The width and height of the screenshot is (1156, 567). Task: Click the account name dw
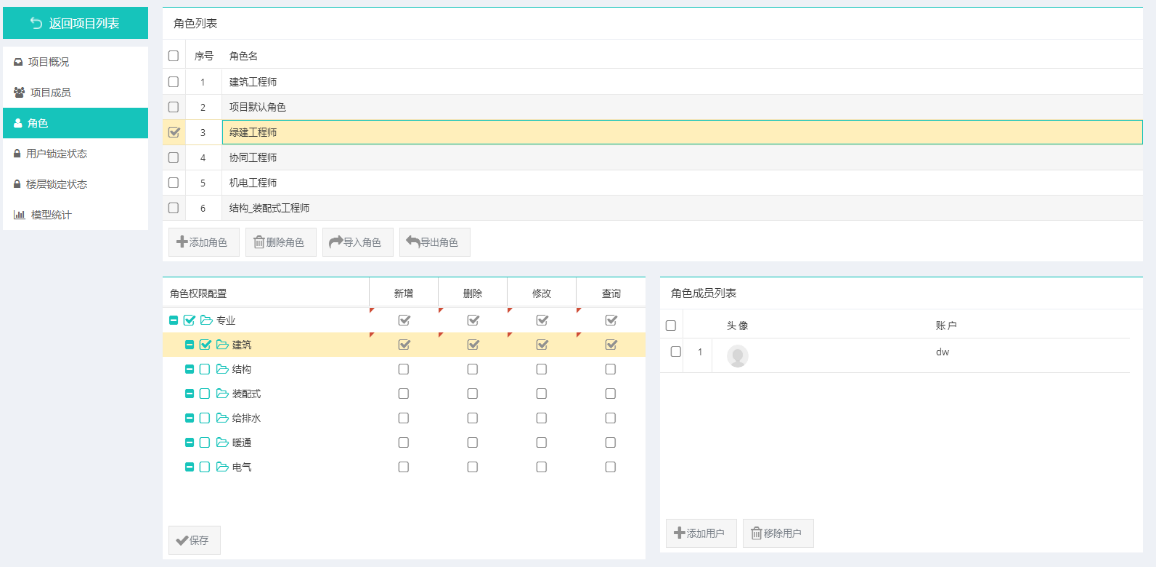tap(942, 352)
